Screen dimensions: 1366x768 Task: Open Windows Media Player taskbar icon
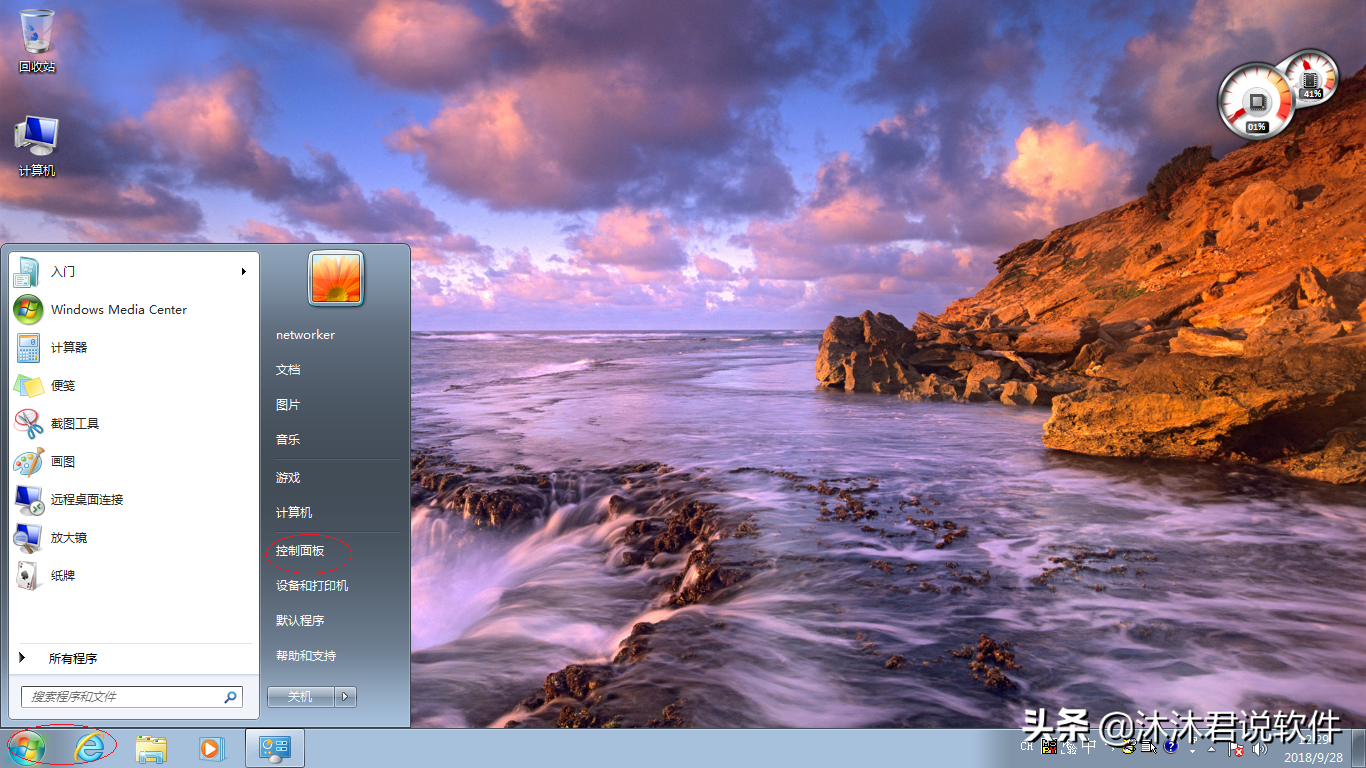point(212,748)
